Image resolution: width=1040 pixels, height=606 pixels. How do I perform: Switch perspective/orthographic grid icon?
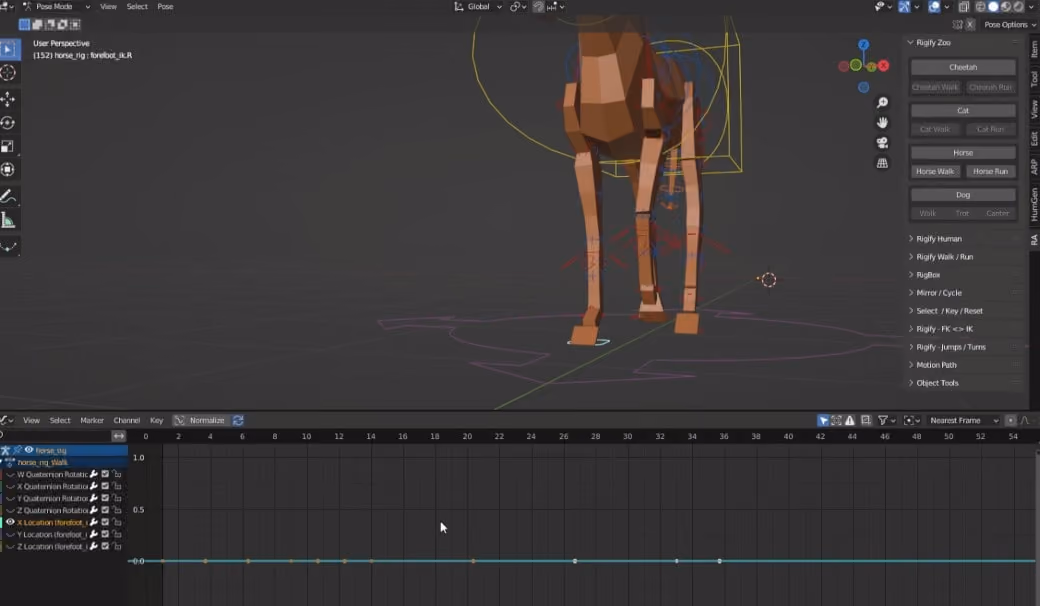point(882,163)
